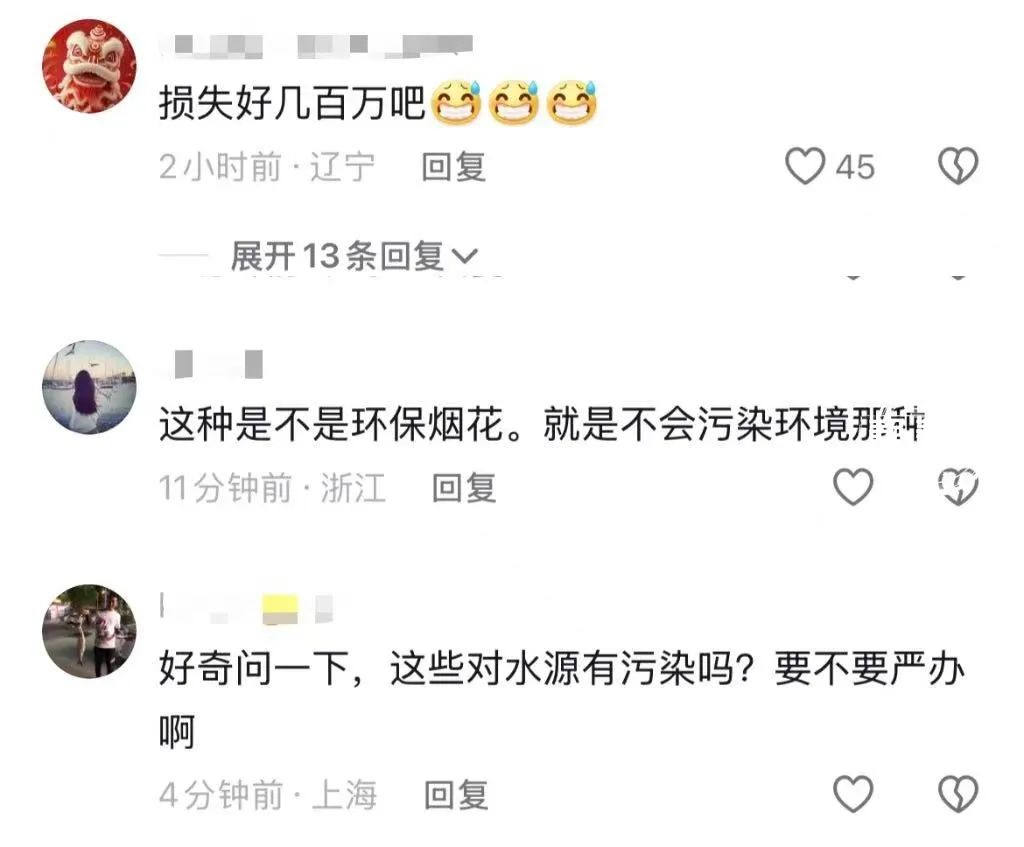The image size is (1024, 847).
Task: Open the avatar of girl by harbor
Action: point(89,387)
